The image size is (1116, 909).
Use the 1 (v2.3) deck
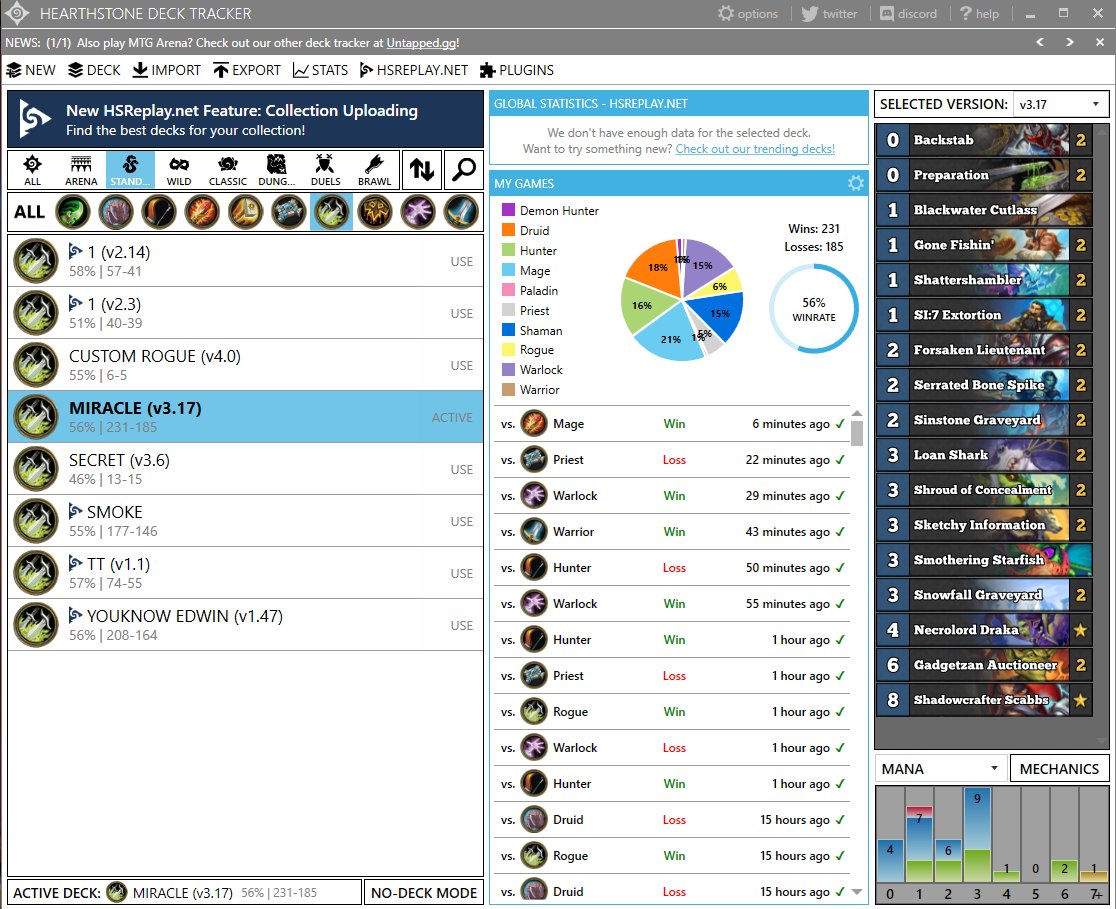coord(461,313)
